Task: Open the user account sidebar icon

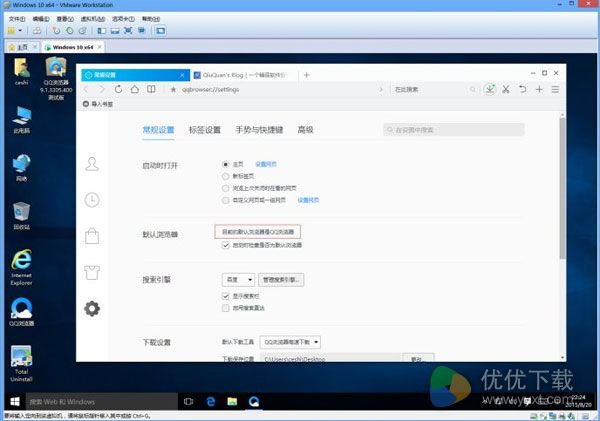Action: point(92,164)
